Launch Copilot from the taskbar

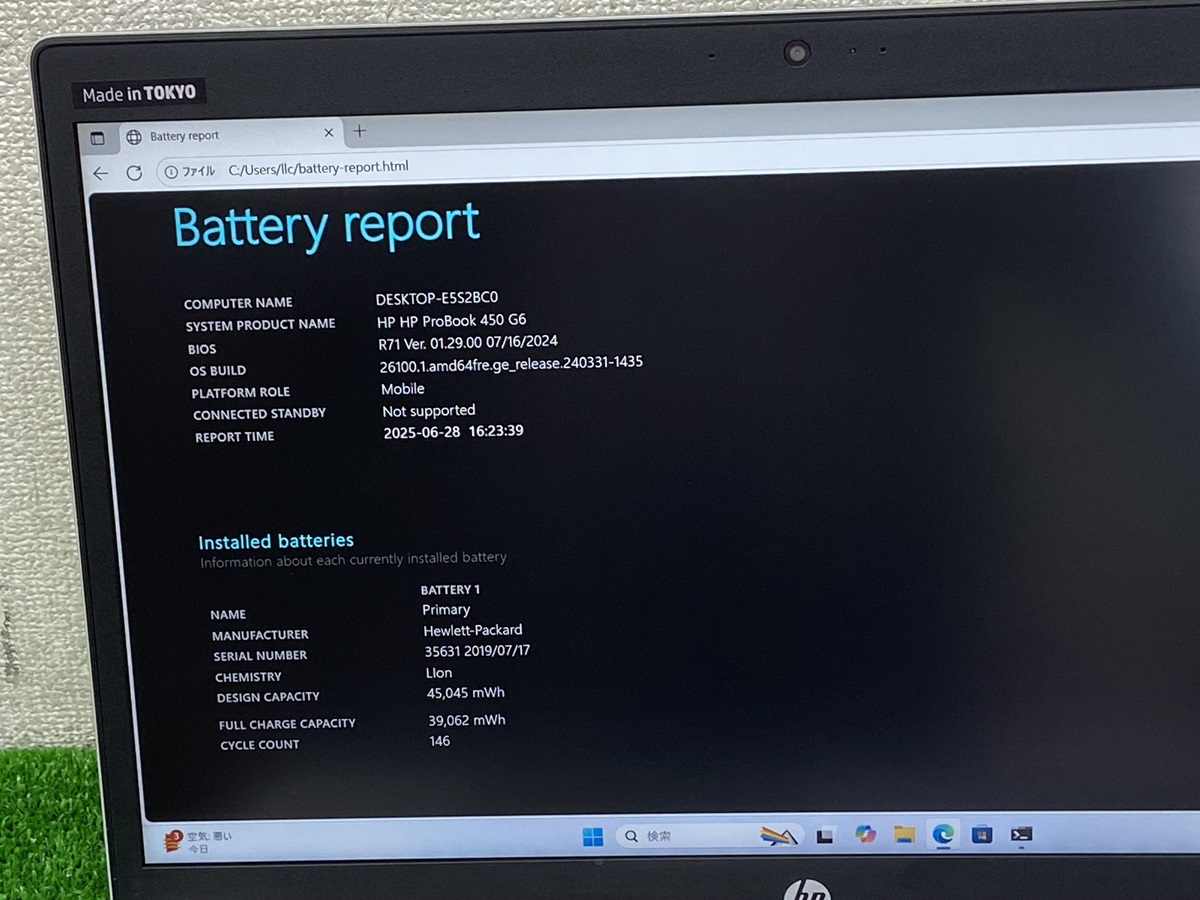point(865,834)
